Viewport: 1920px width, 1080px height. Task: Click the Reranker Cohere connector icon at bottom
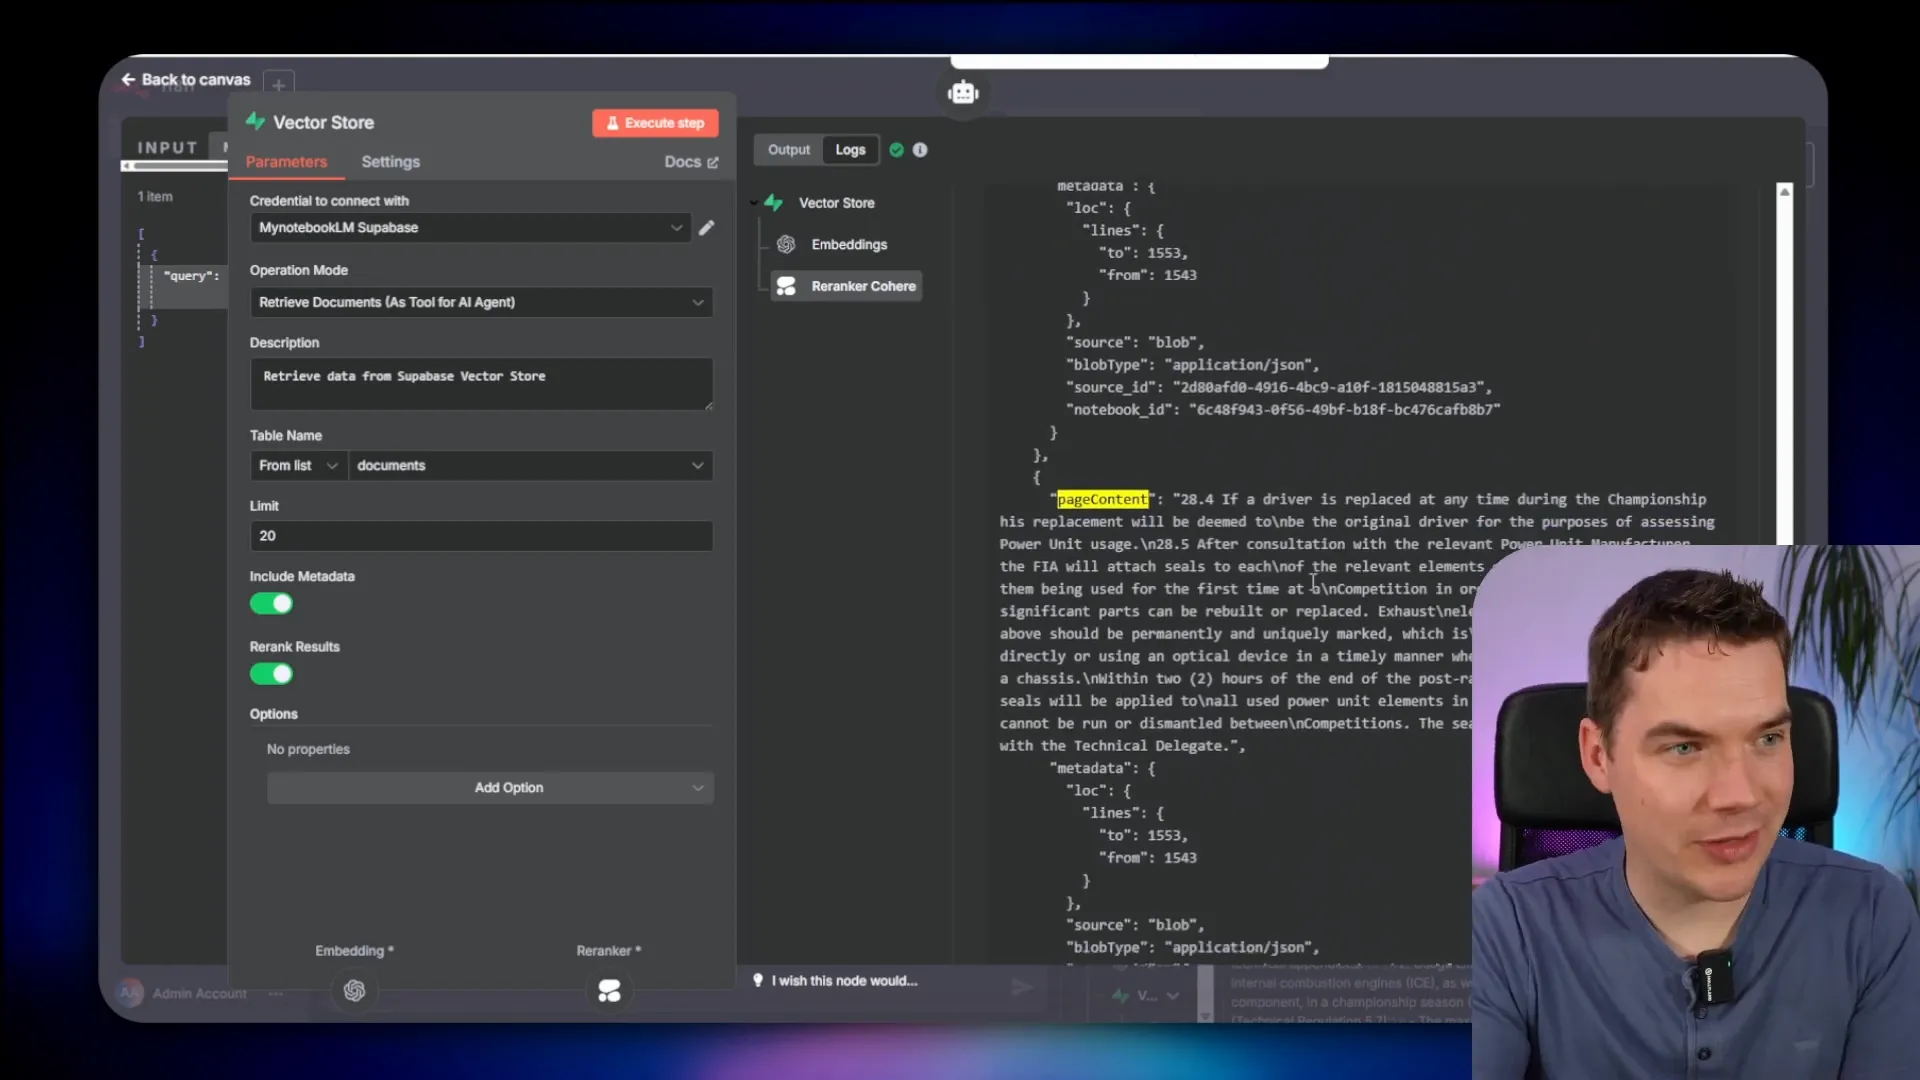(609, 991)
